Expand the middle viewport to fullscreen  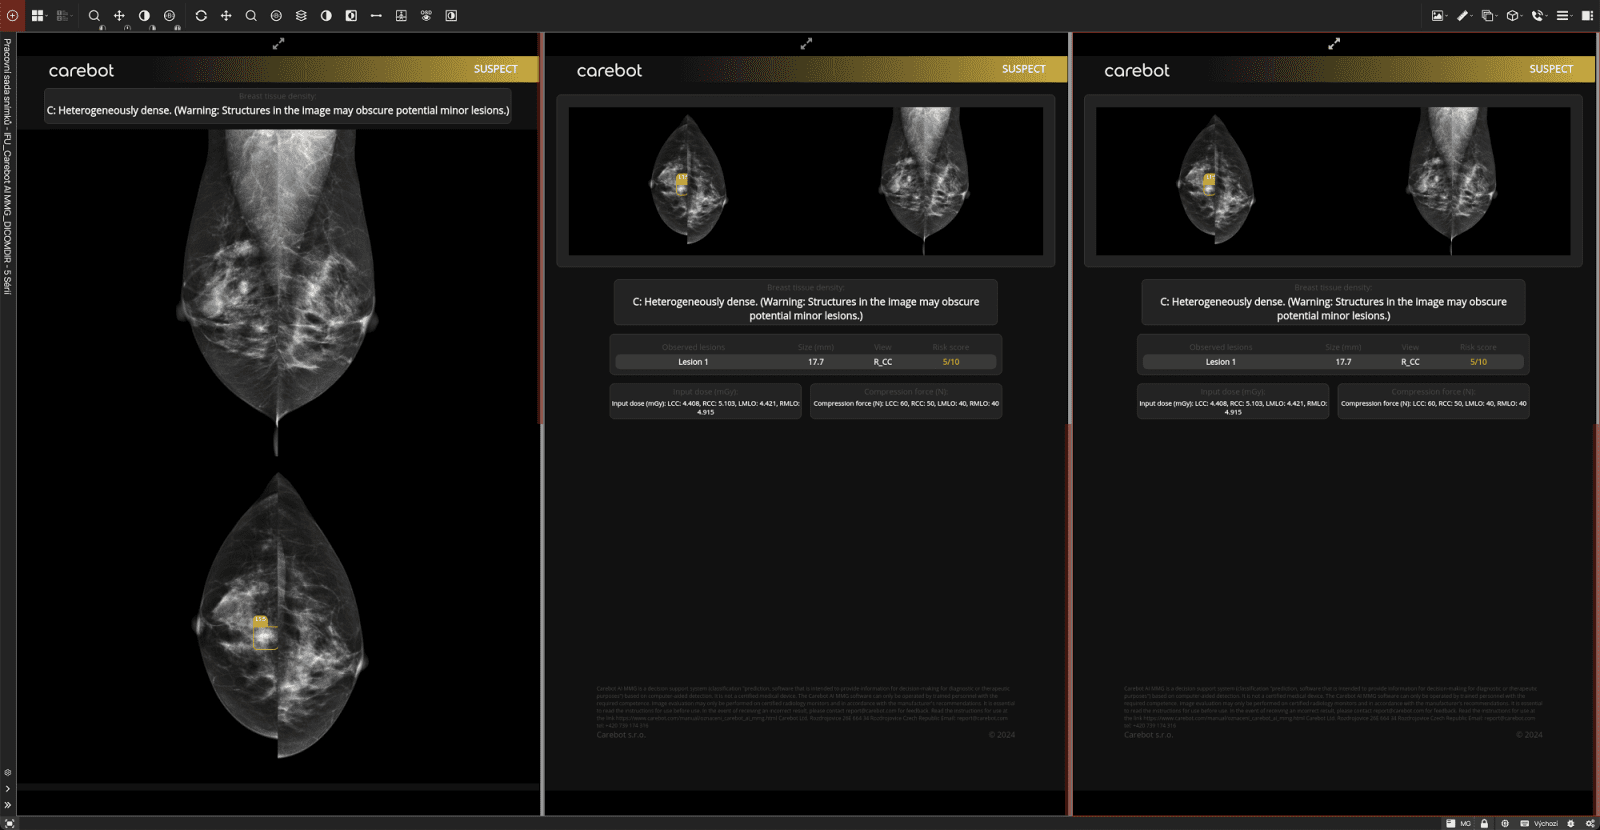tap(806, 44)
